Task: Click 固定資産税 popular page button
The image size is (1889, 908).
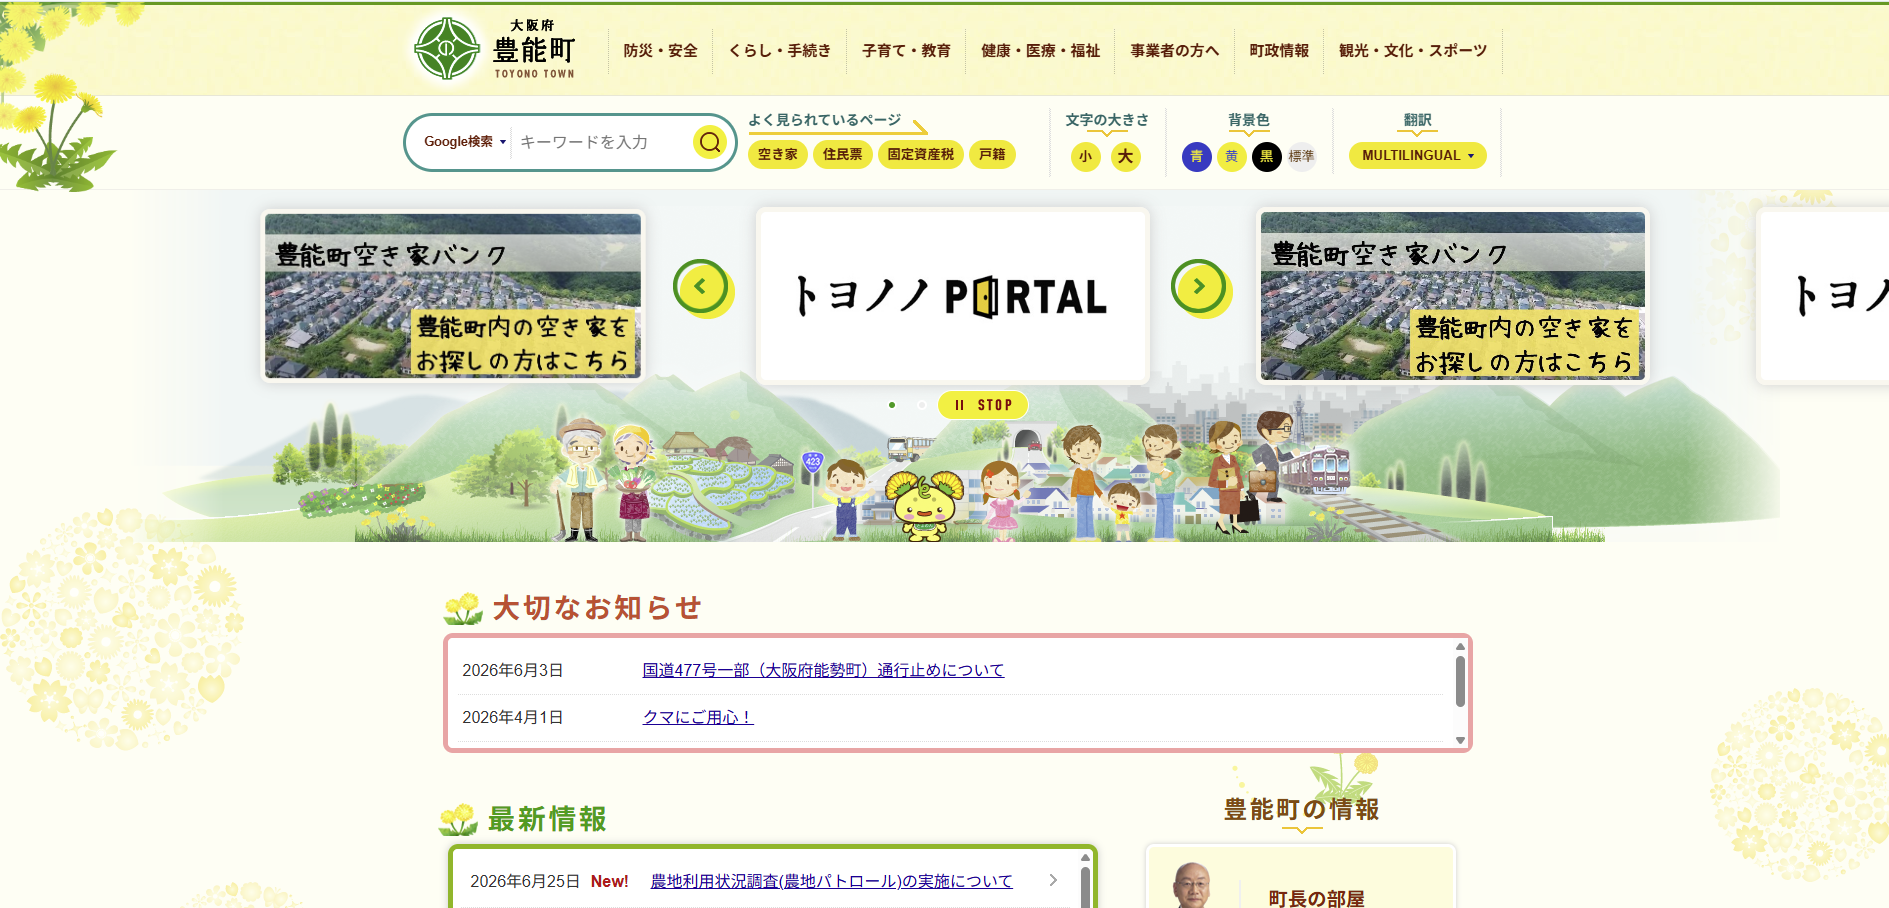Action: click(x=921, y=154)
